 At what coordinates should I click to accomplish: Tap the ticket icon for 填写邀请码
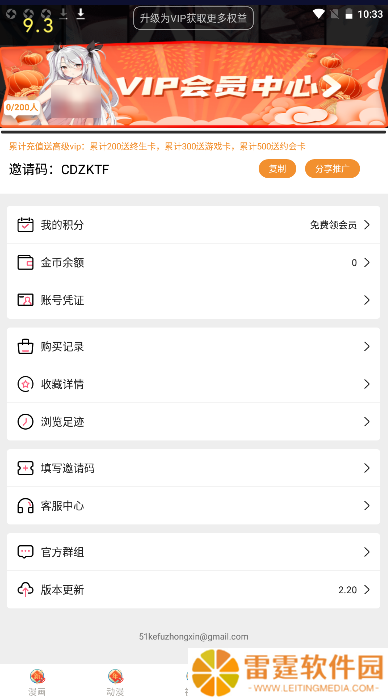click(x=25, y=468)
